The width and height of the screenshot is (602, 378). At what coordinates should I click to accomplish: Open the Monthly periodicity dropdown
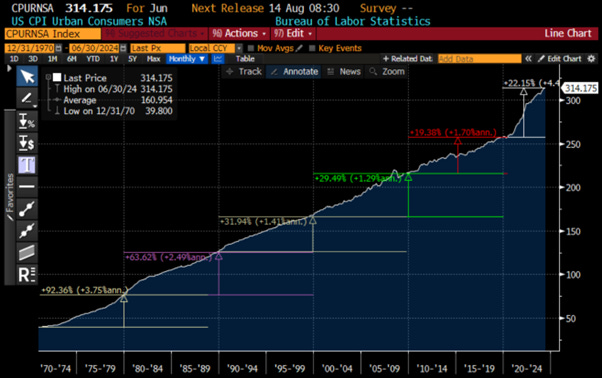187,59
